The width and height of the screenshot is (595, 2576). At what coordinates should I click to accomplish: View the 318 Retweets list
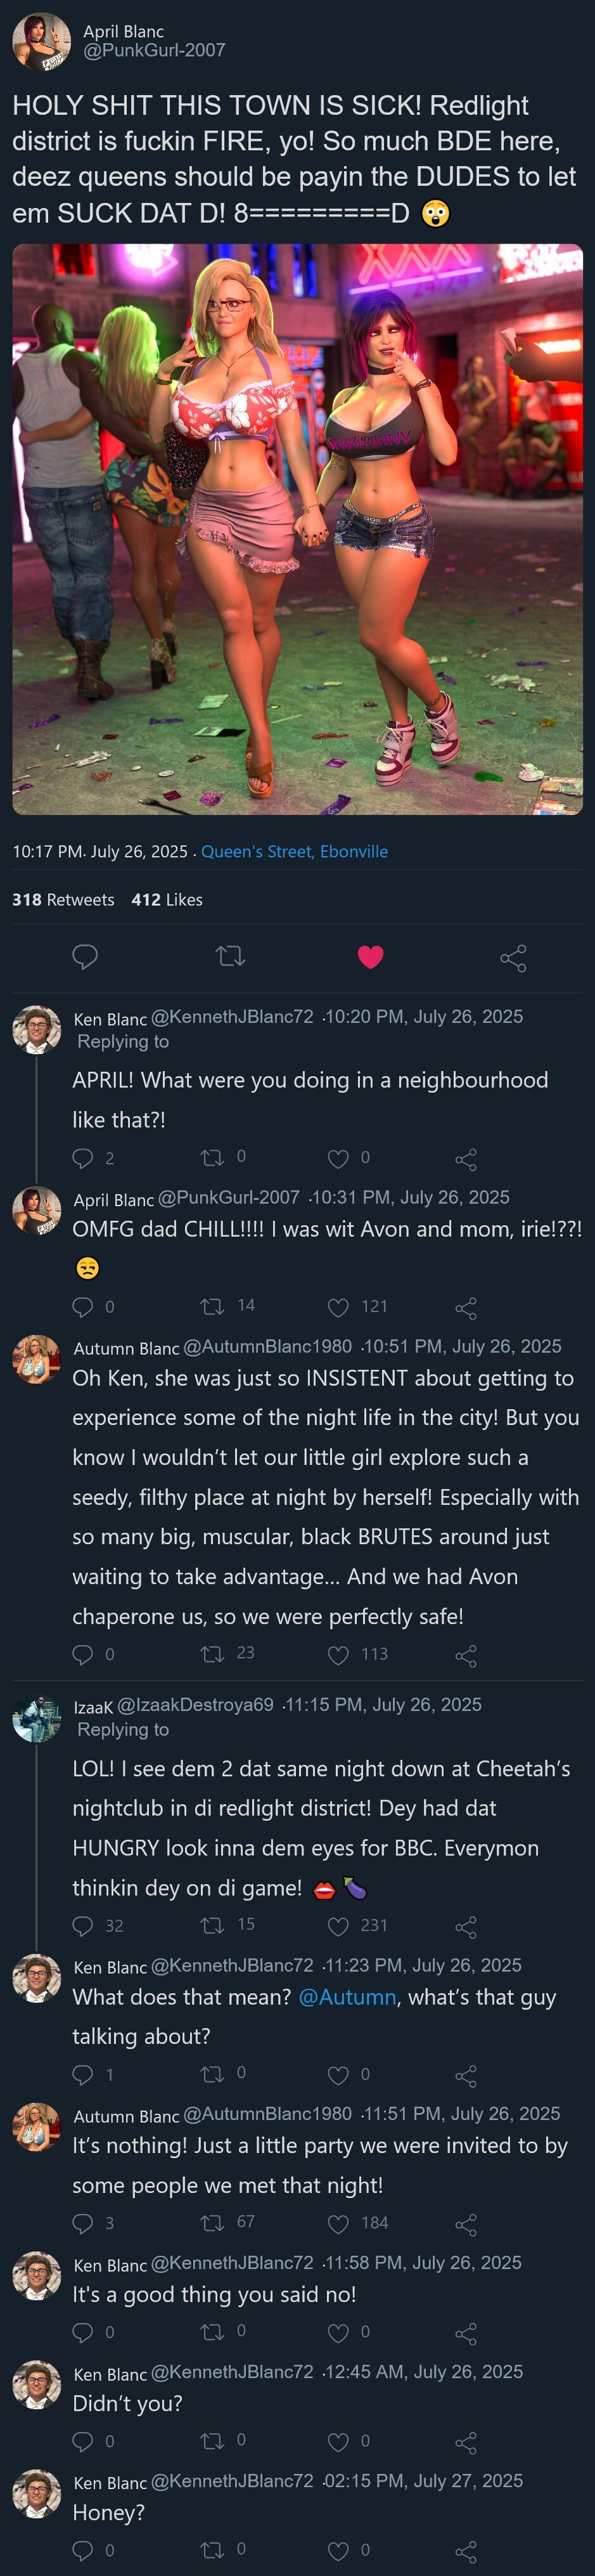[x=63, y=899]
